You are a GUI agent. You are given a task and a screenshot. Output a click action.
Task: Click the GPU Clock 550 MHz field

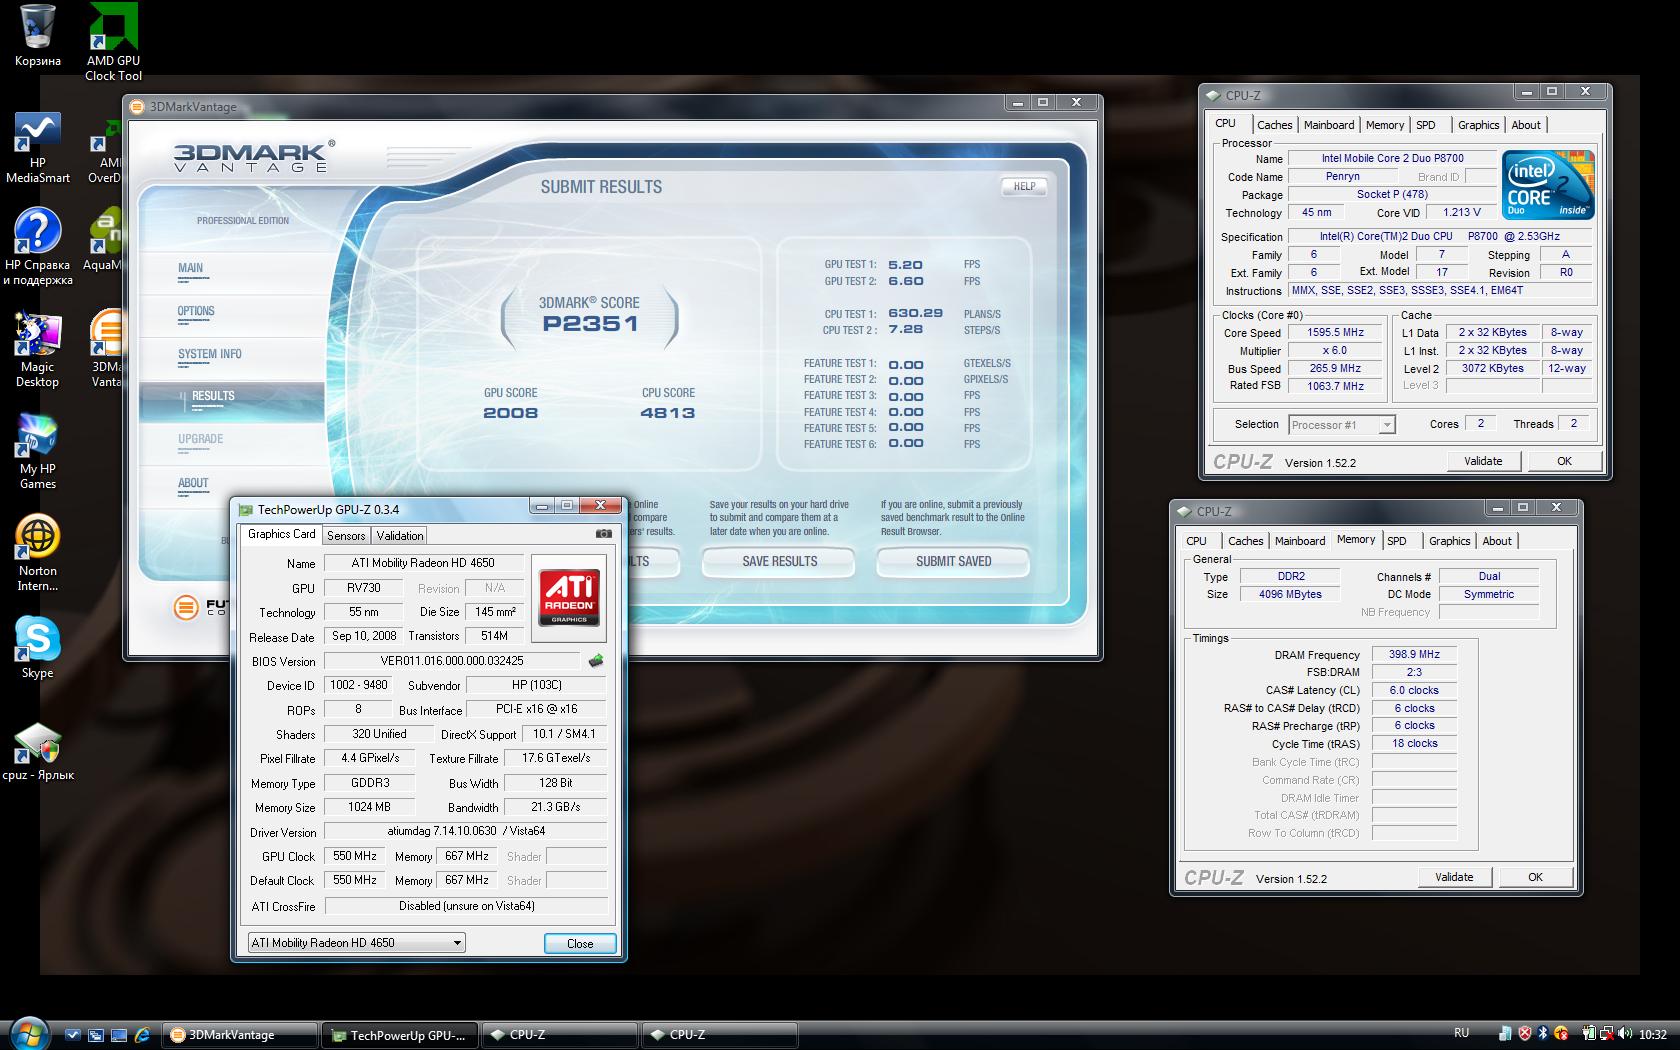click(x=355, y=856)
